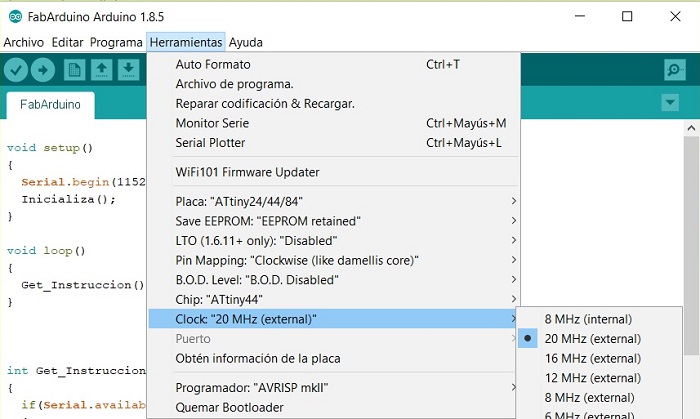Choose Quemar Bootloader
The width and height of the screenshot is (700, 419).
[x=333, y=407]
